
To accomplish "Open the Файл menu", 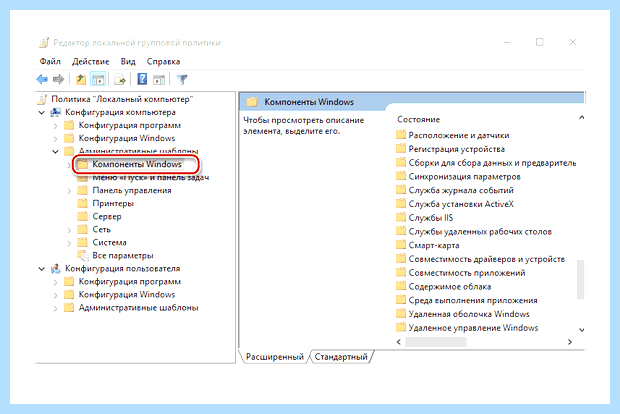I will pos(50,62).
